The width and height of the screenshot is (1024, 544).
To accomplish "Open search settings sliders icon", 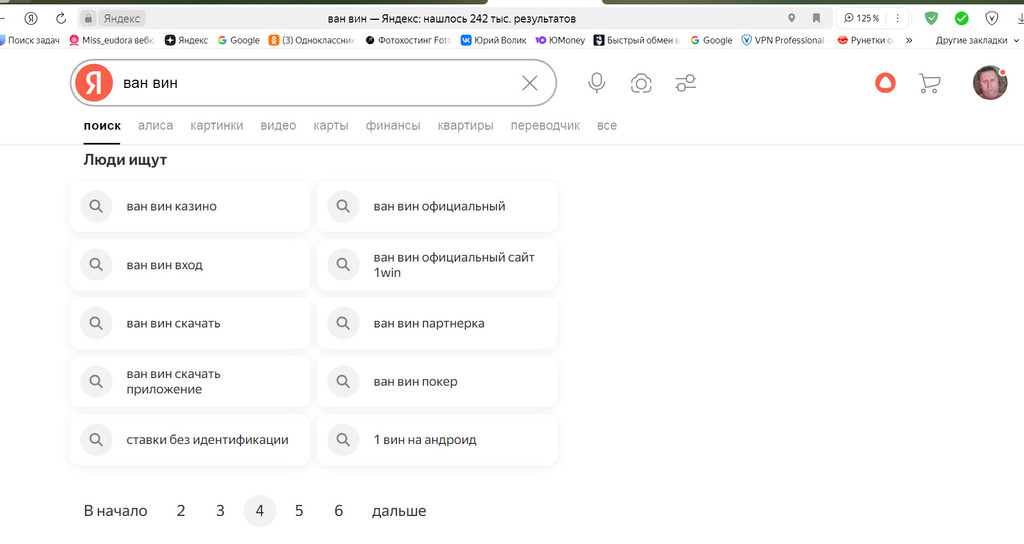I will tap(685, 83).
